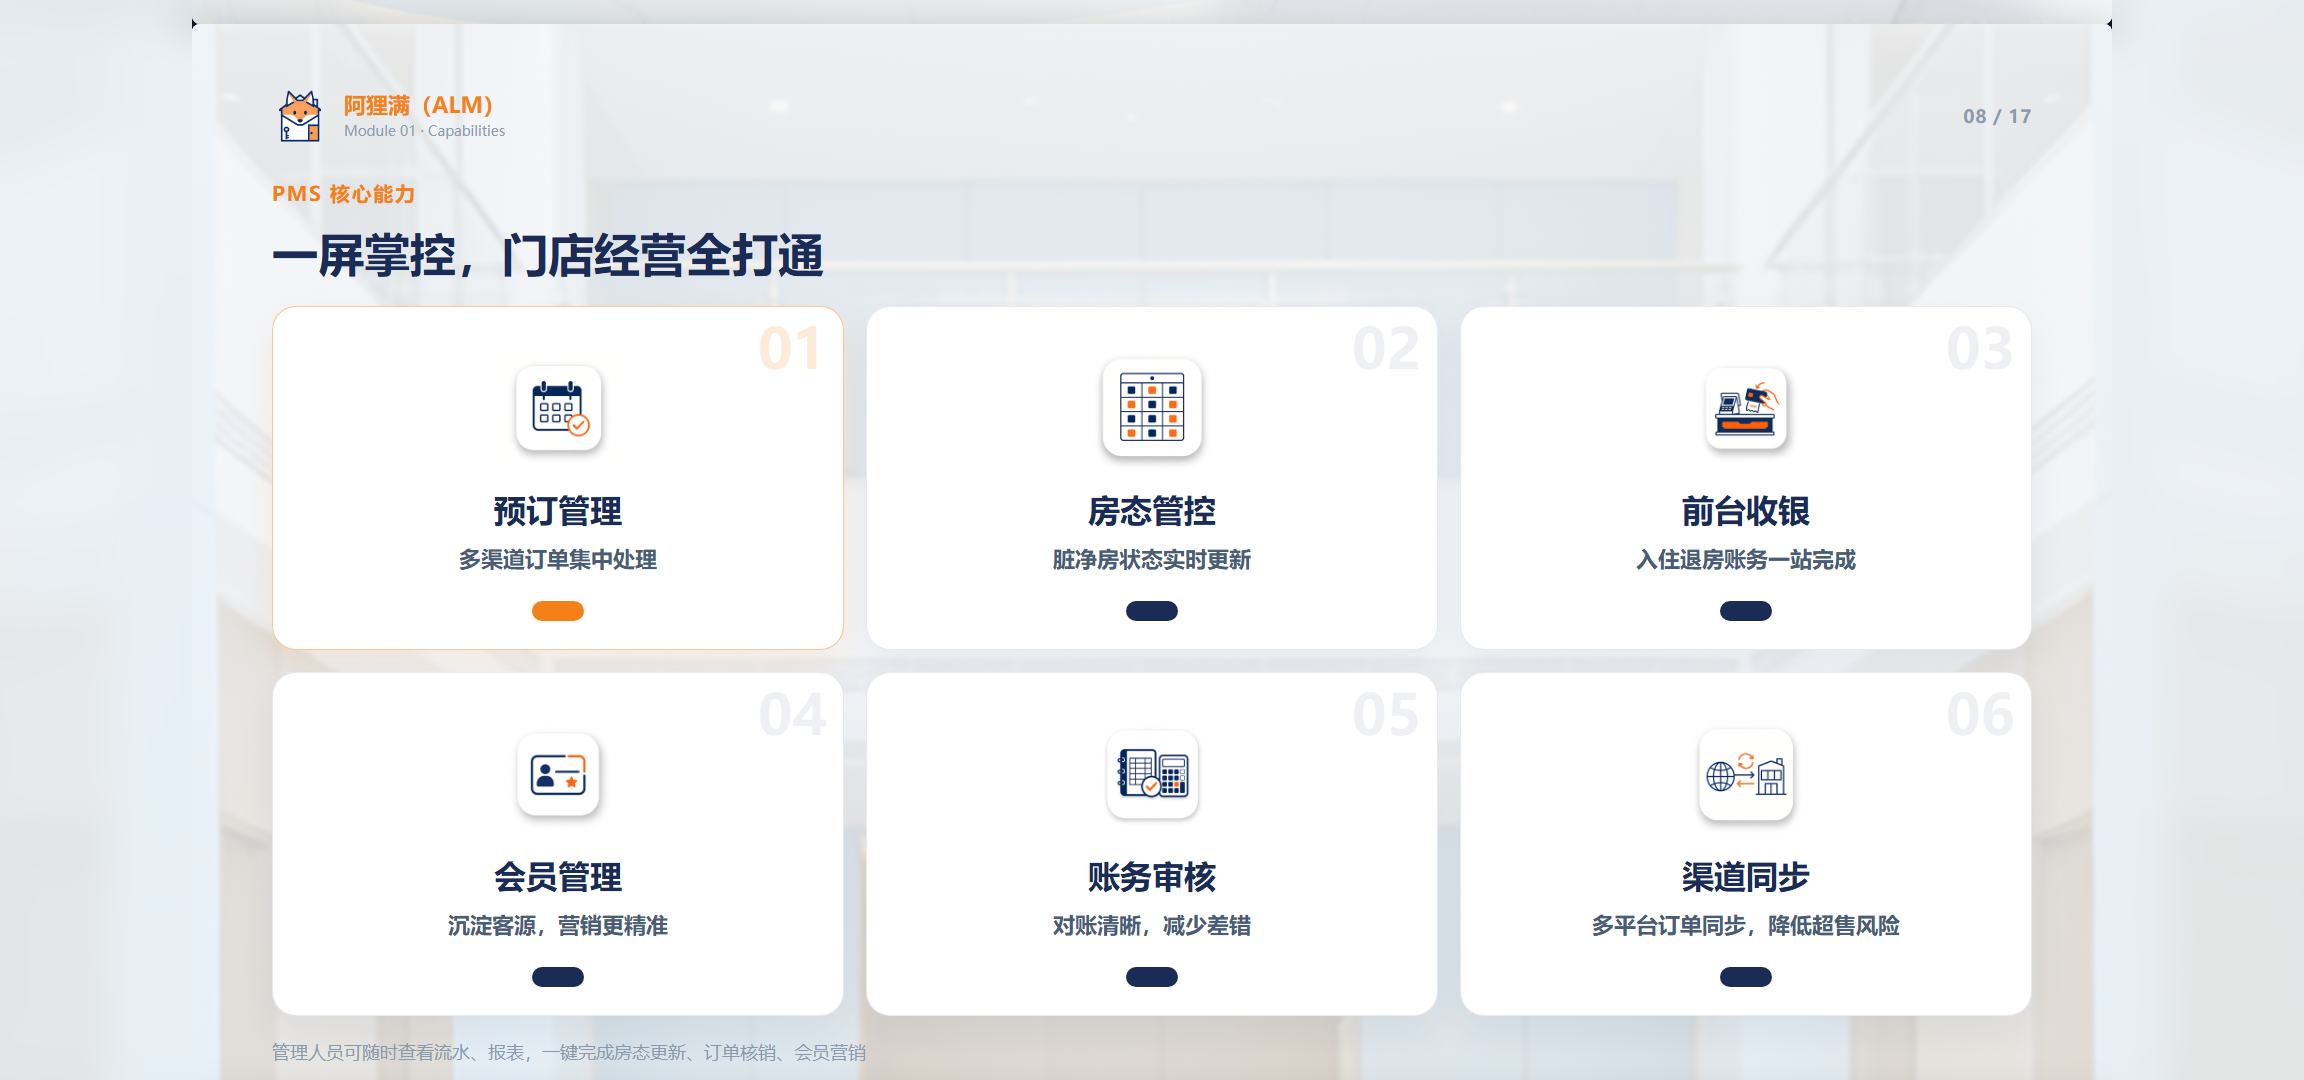2304x1080 pixels.
Task: Select the navy pill under 渠道同步
Action: (x=1746, y=977)
